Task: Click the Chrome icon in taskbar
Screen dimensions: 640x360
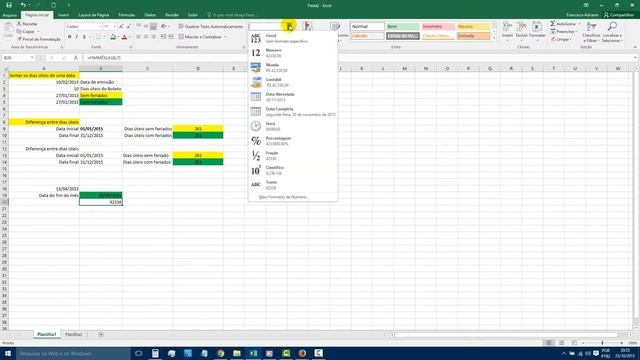Action: click(220, 353)
